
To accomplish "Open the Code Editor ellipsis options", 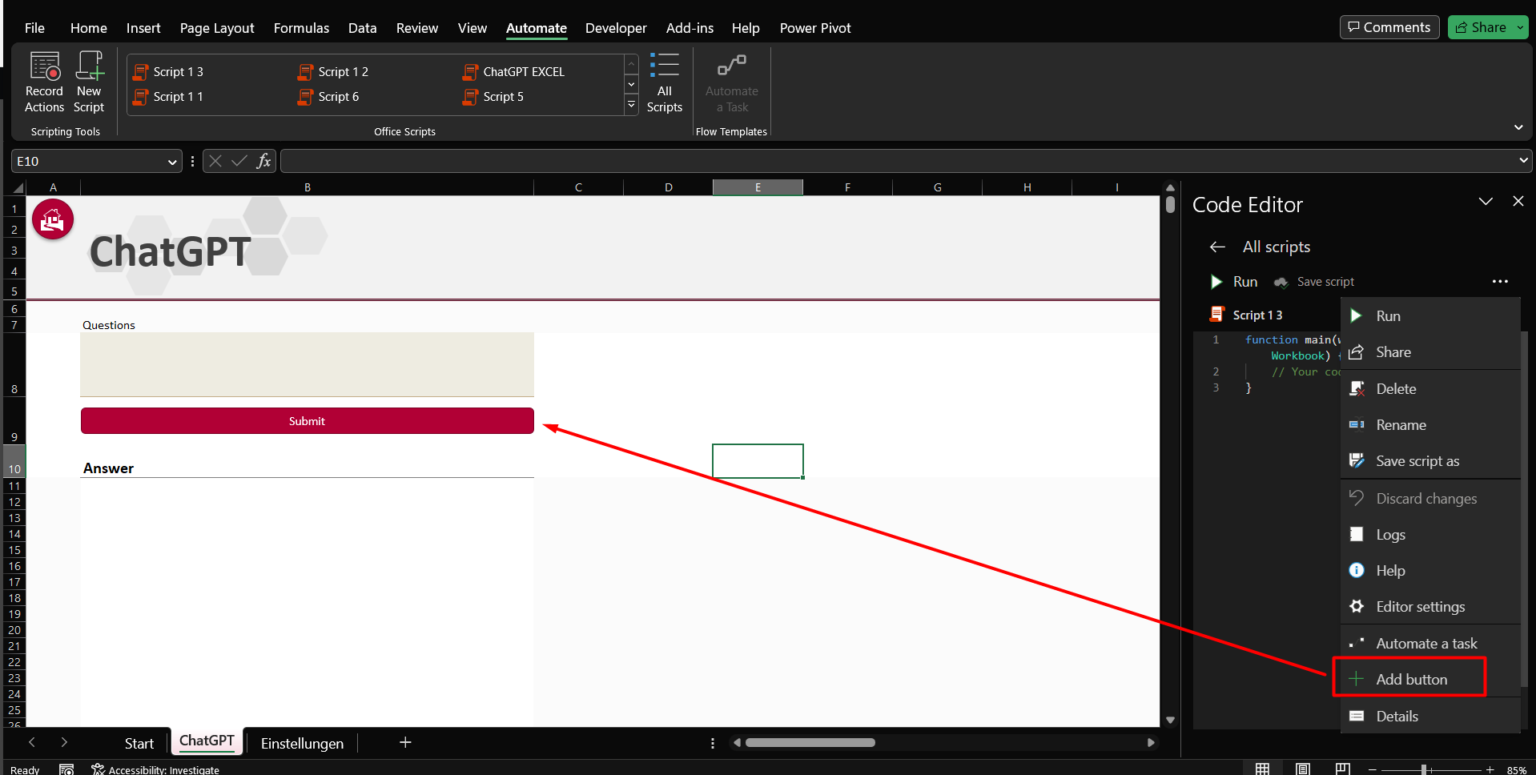I will tap(1500, 281).
